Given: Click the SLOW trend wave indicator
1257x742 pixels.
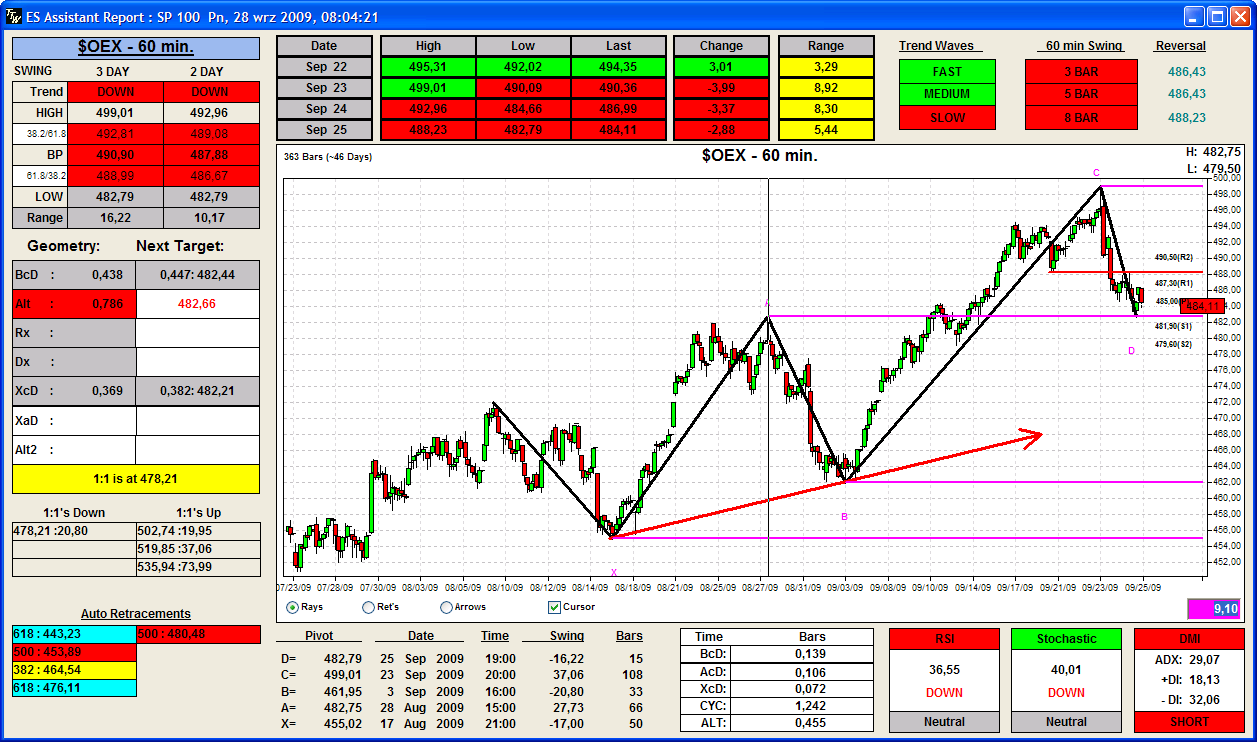Looking at the screenshot, I should click(x=947, y=117).
